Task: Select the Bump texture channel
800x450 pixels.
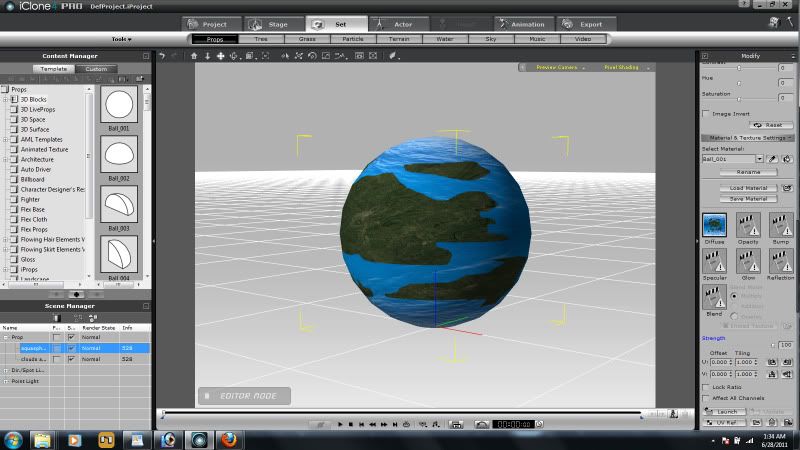Action: coord(781,224)
